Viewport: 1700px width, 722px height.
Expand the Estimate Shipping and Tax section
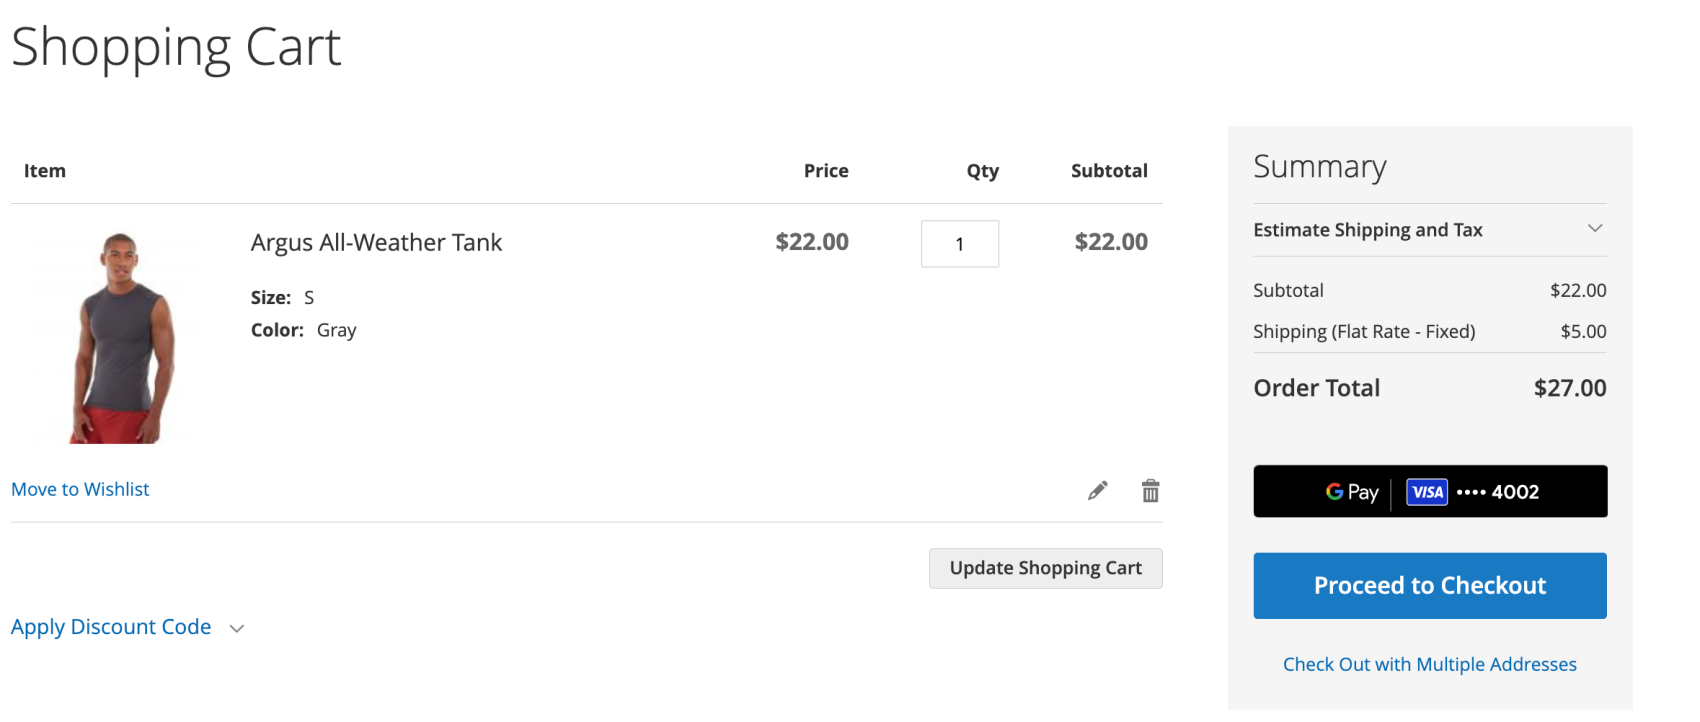point(1368,229)
